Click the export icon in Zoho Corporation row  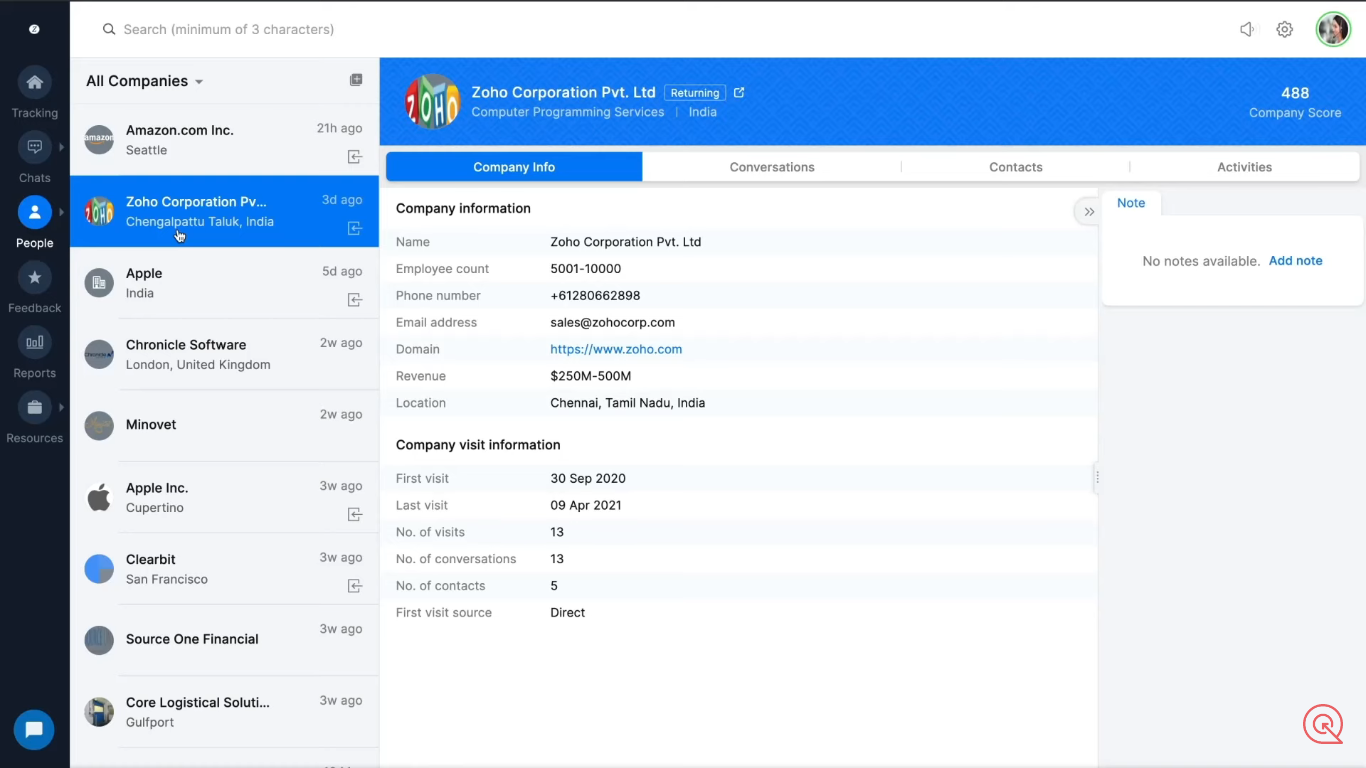(x=355, y=229)
